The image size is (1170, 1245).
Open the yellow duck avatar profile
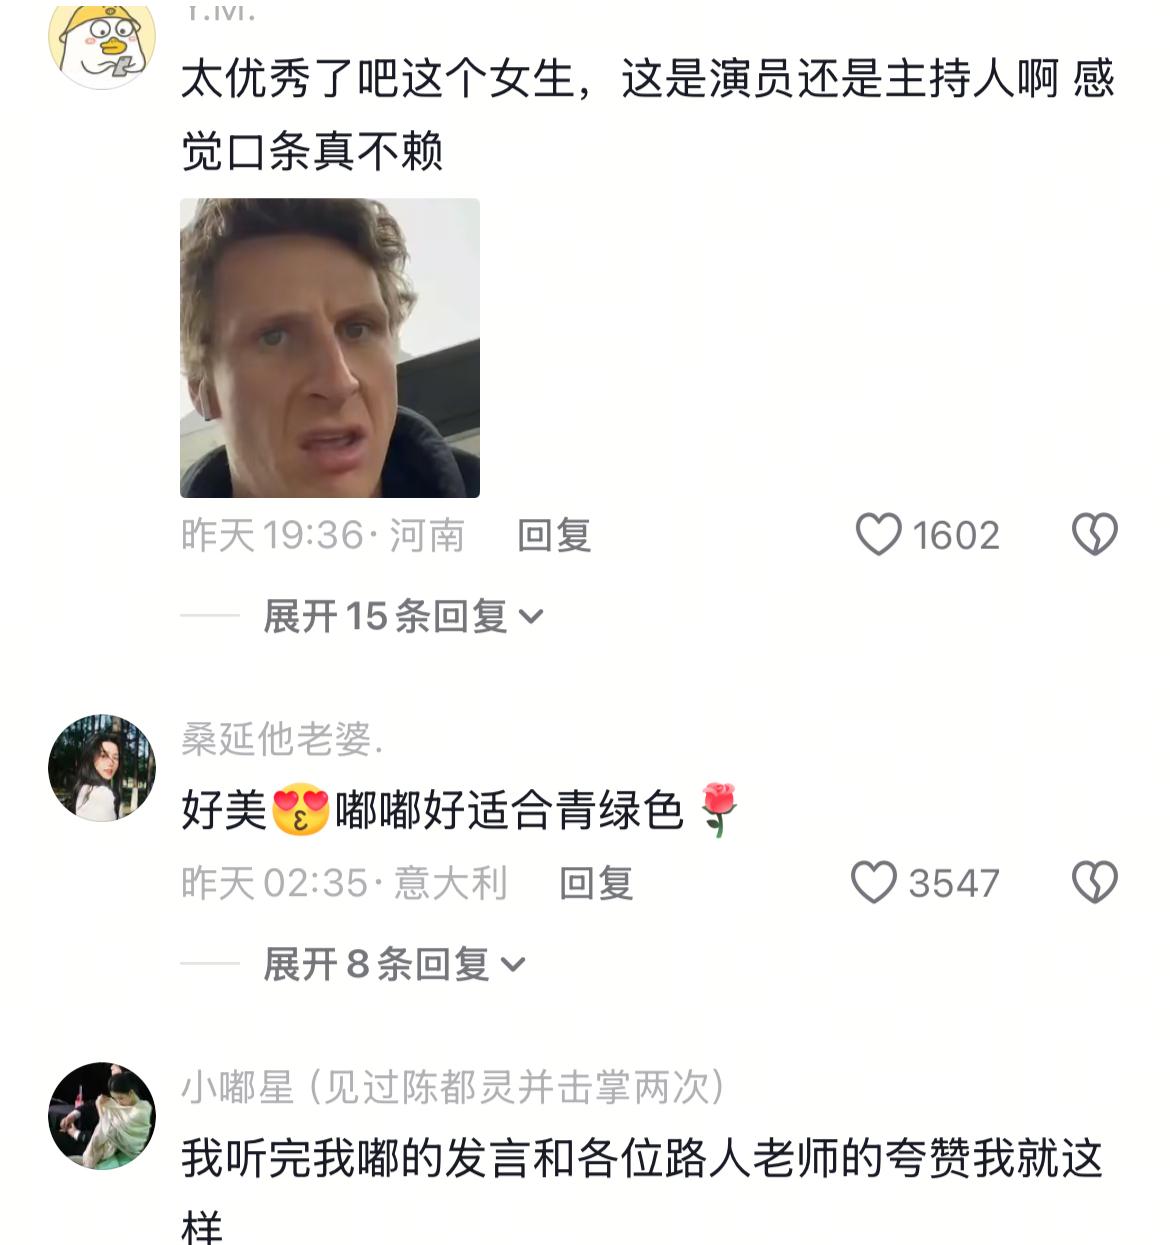click(x=102, y=45)
